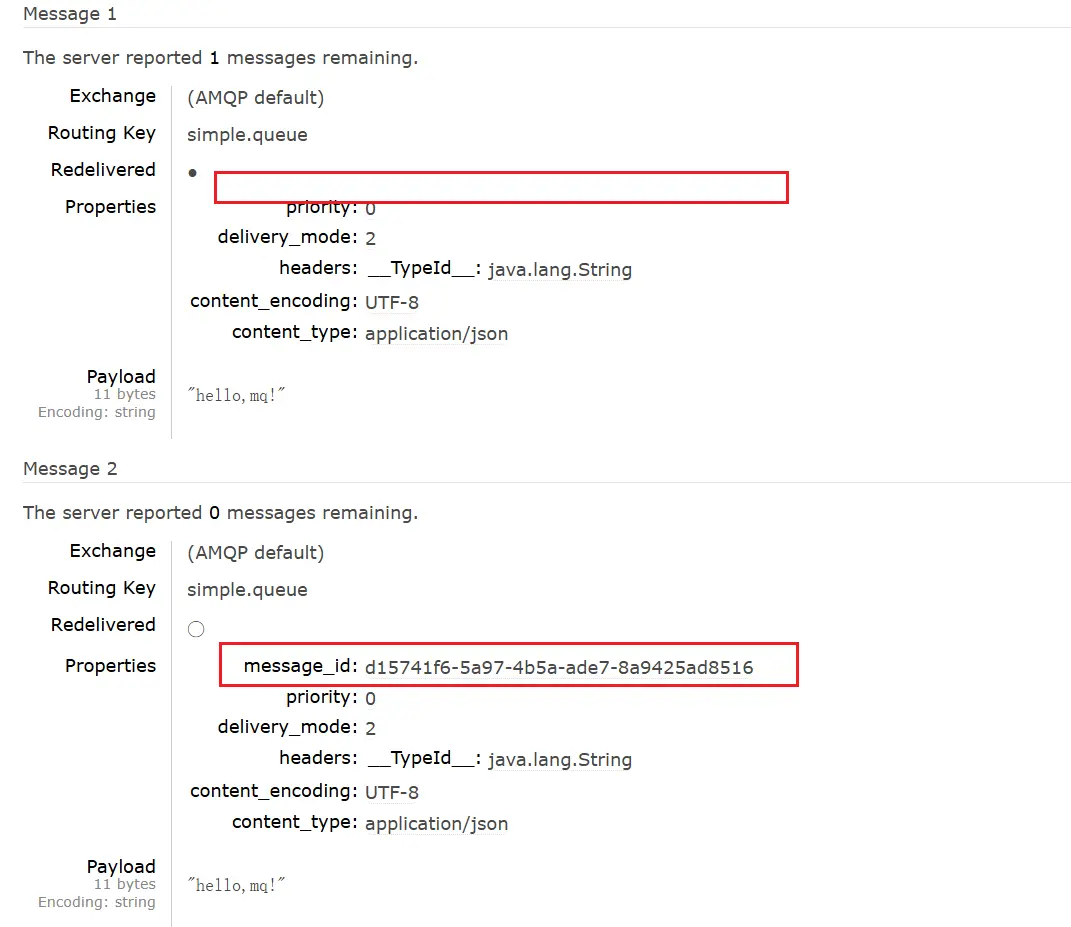
Task: Click UTF-8 content_encoding value in Message 2
Action: click(392, 792)
